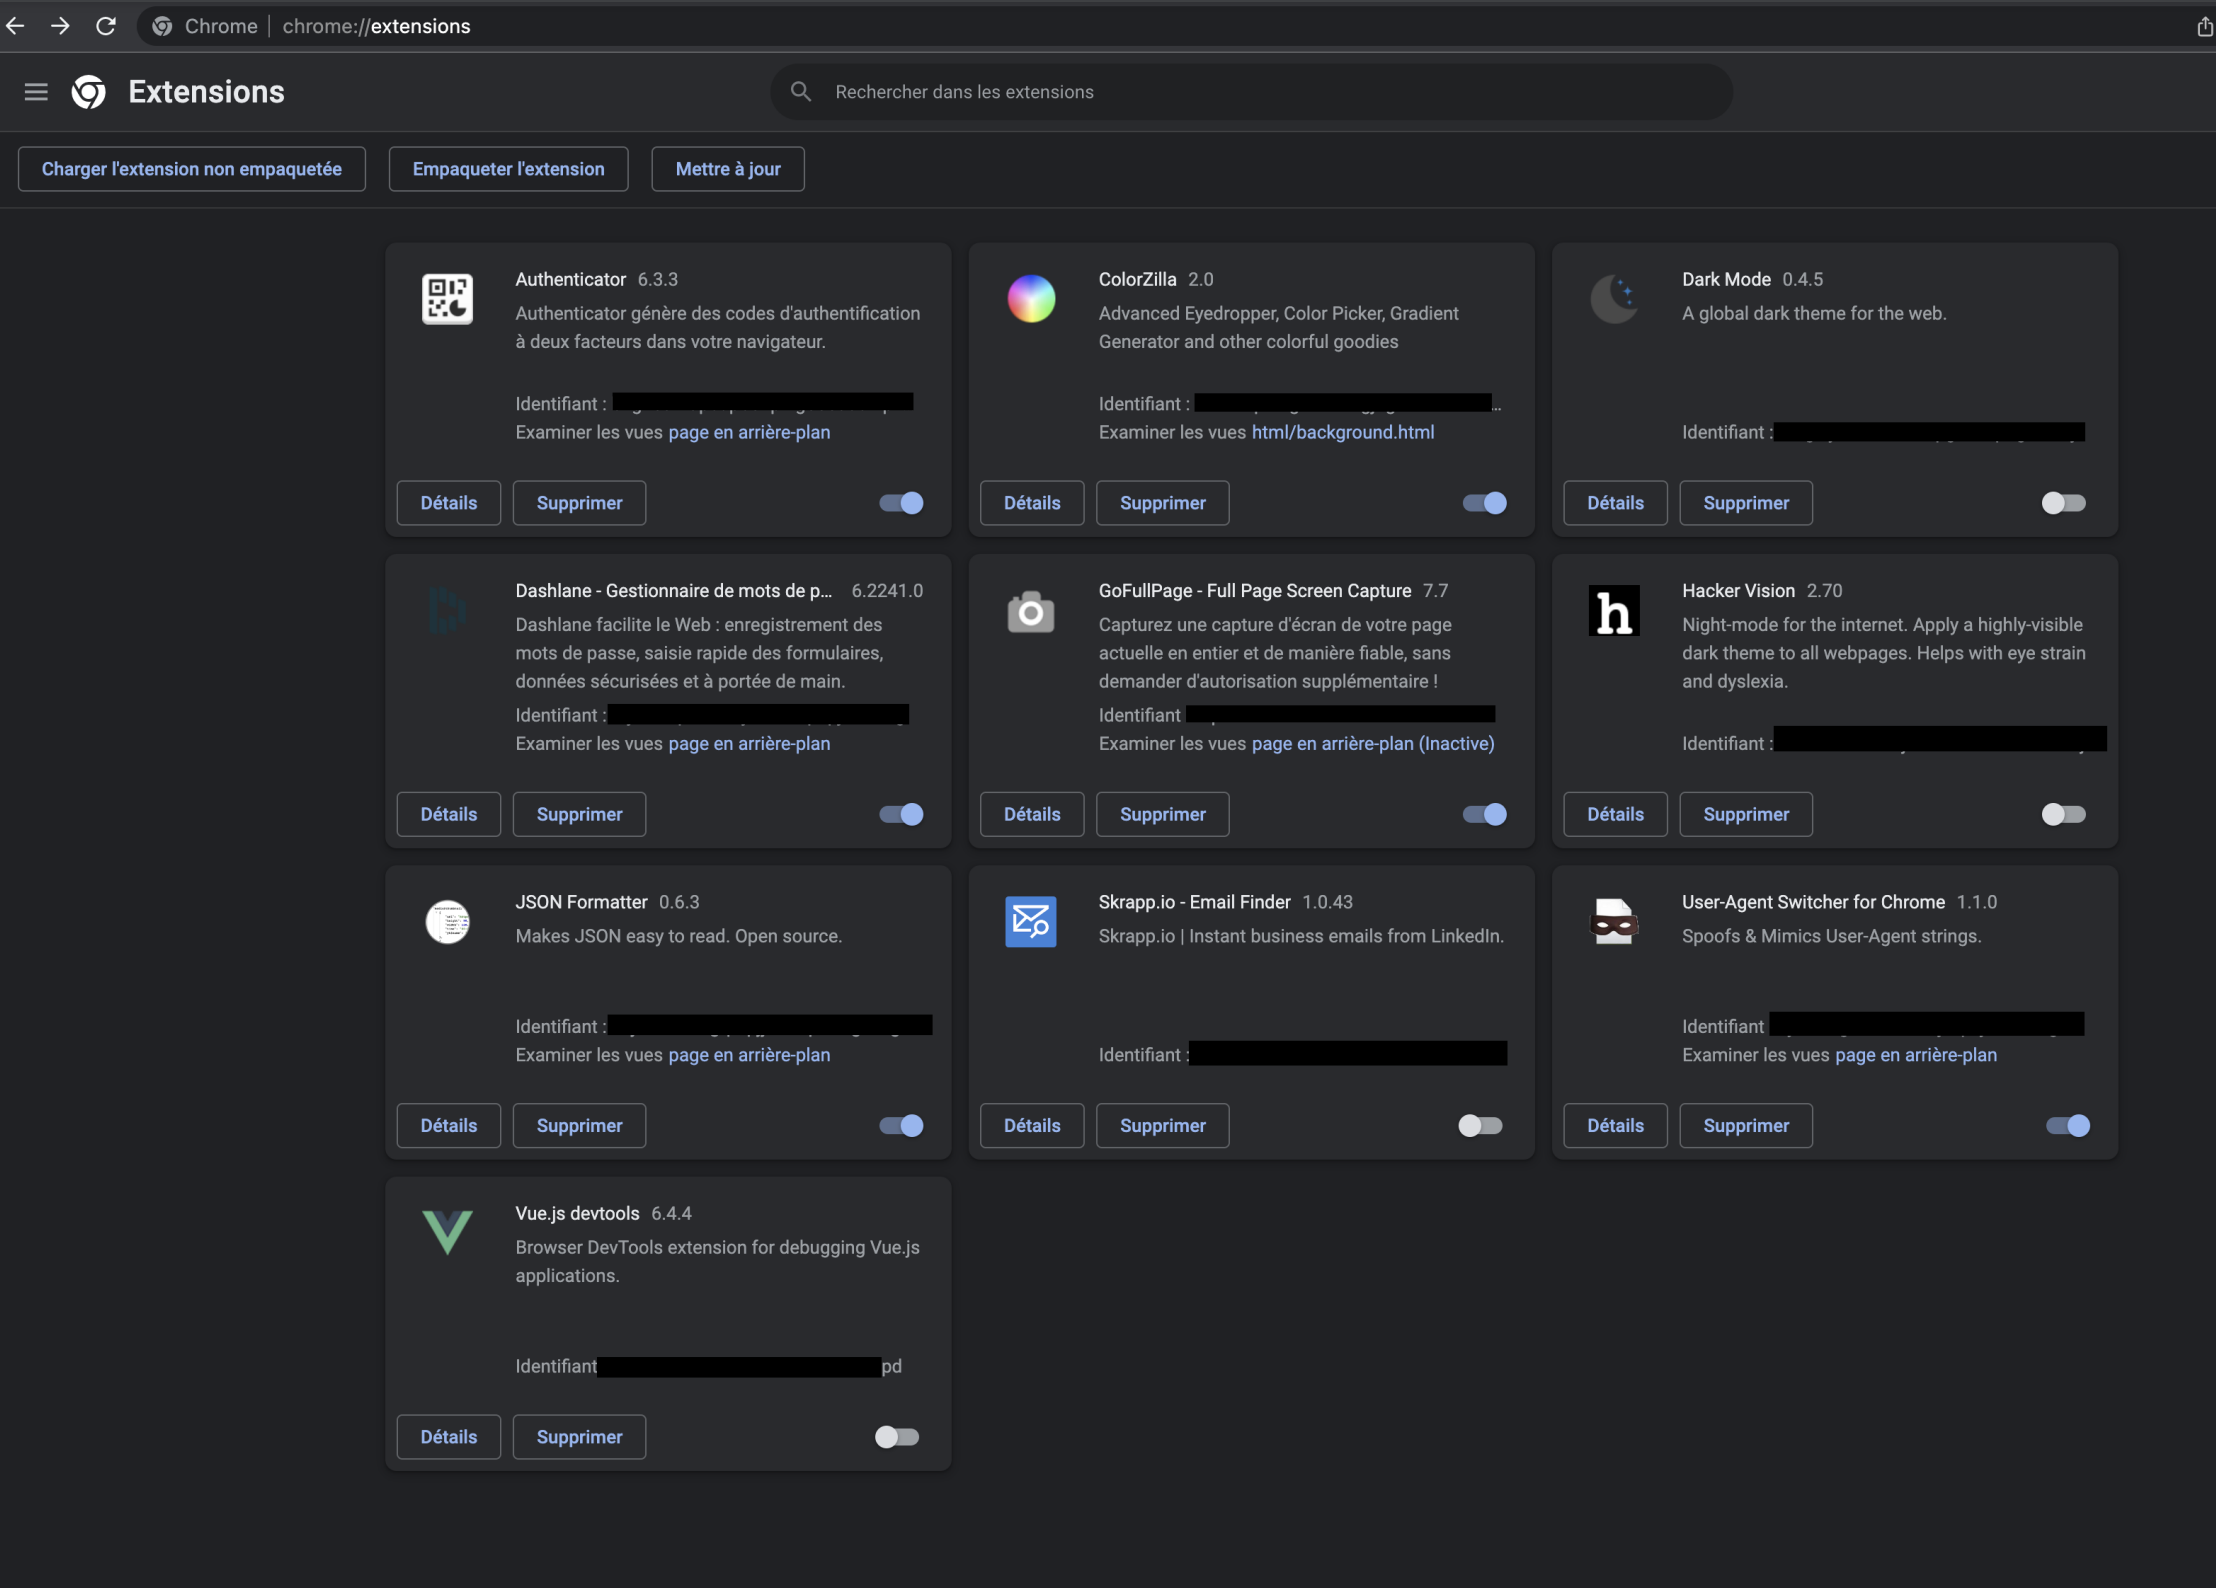This screenshot has height=1588, width=2216.
Task: Click the Skrapp.io envelope icon
Action: [x=1031, y=922]
